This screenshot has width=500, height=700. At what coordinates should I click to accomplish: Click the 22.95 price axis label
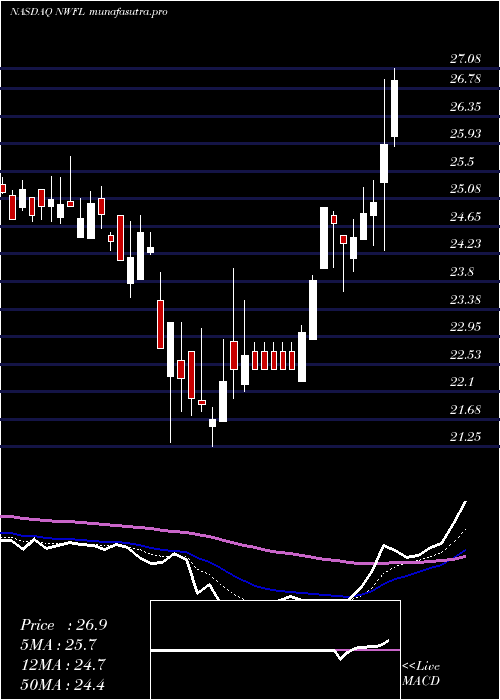tap(465, 327)
